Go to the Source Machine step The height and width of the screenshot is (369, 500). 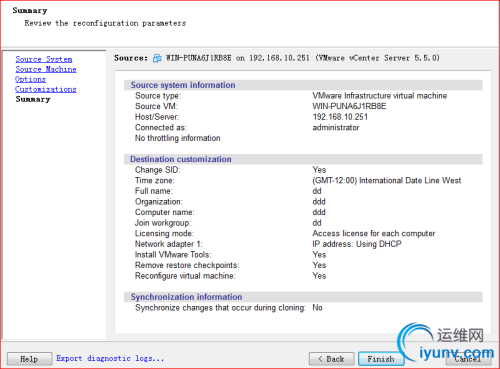46,69
